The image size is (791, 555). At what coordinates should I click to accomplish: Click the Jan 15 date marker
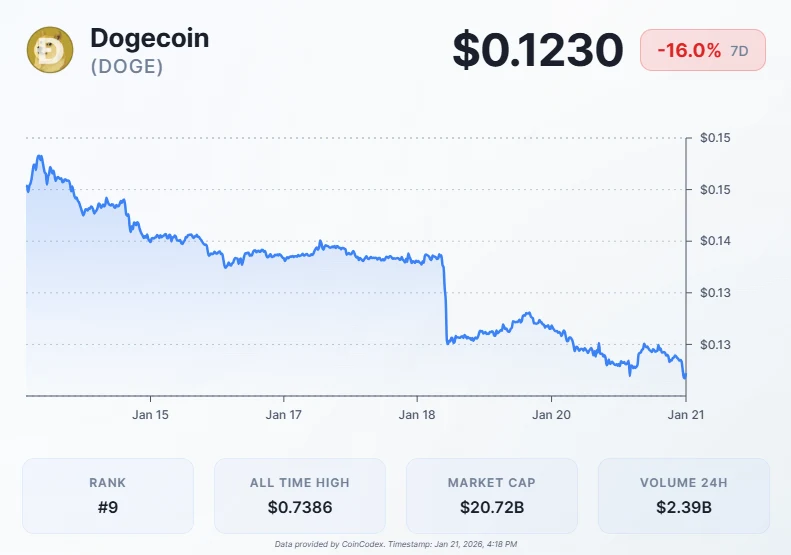(x=151, y=414)
